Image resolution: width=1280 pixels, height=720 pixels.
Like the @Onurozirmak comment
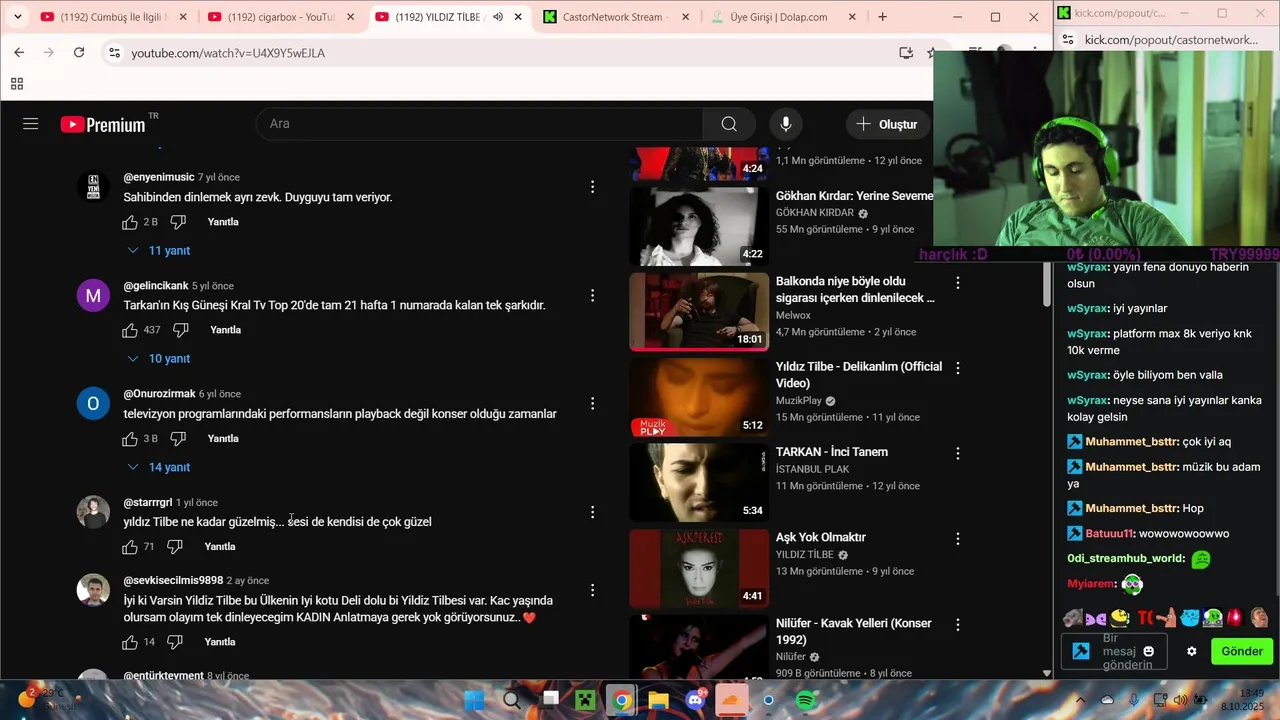(x=130, y=439)
